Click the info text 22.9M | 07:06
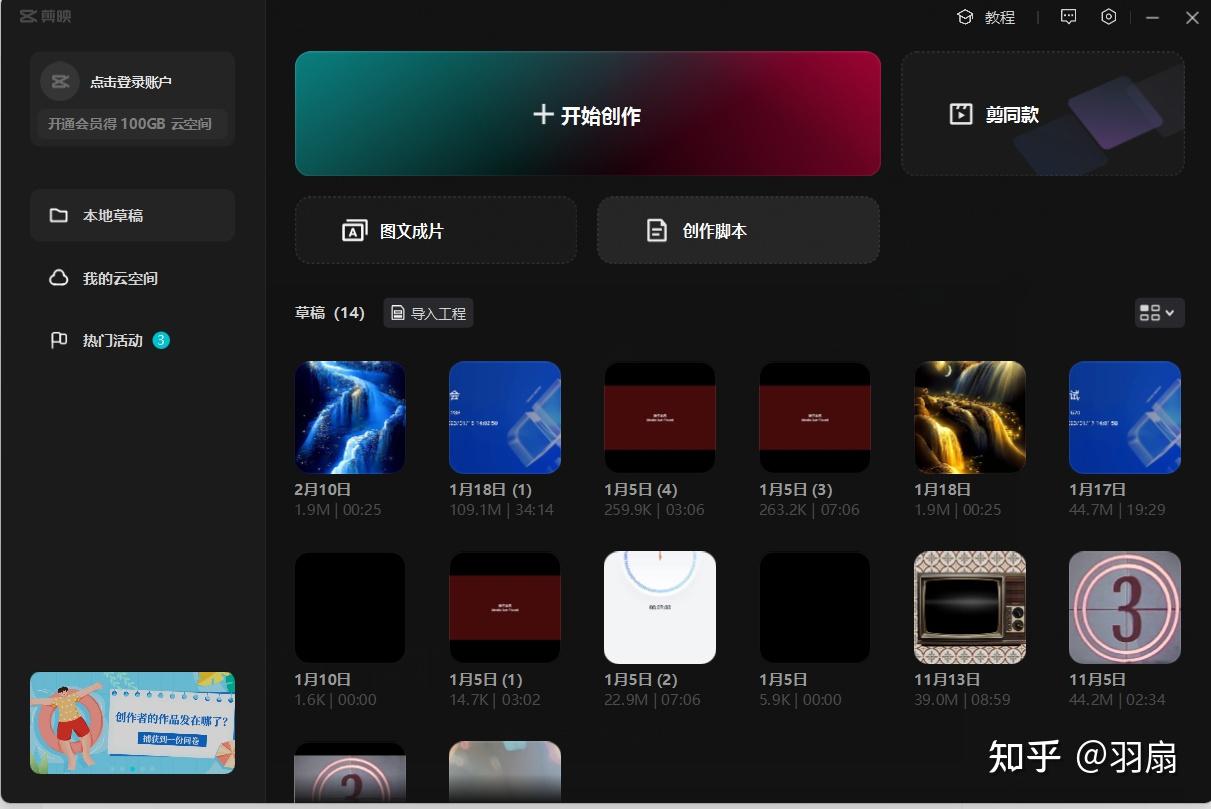 (x=652, y=700)
